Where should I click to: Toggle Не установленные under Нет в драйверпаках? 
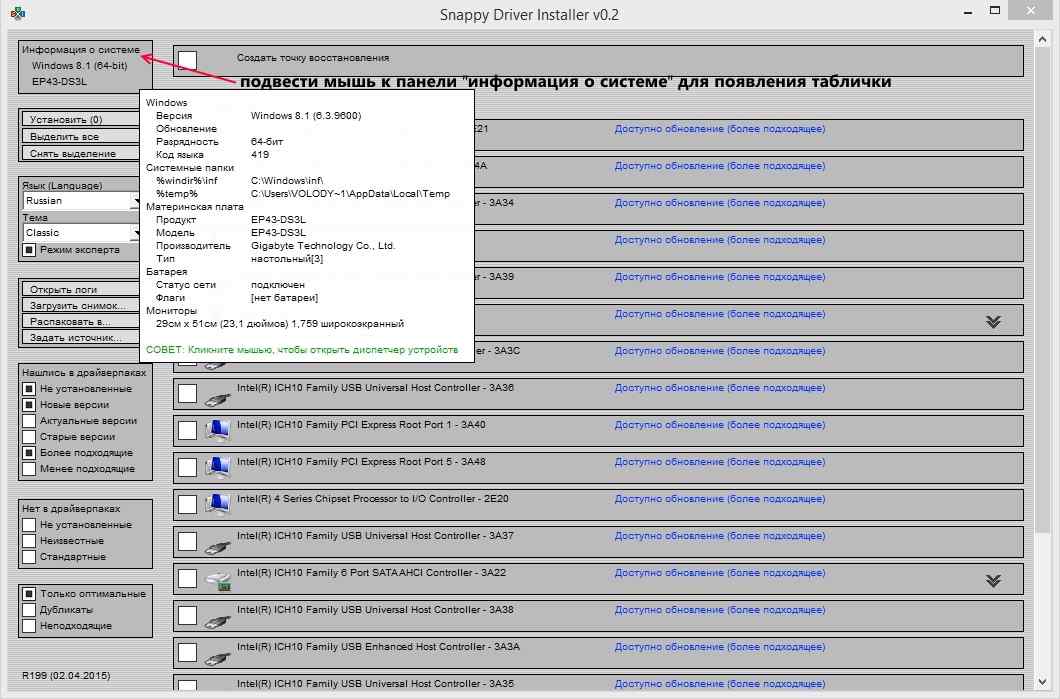28,525
